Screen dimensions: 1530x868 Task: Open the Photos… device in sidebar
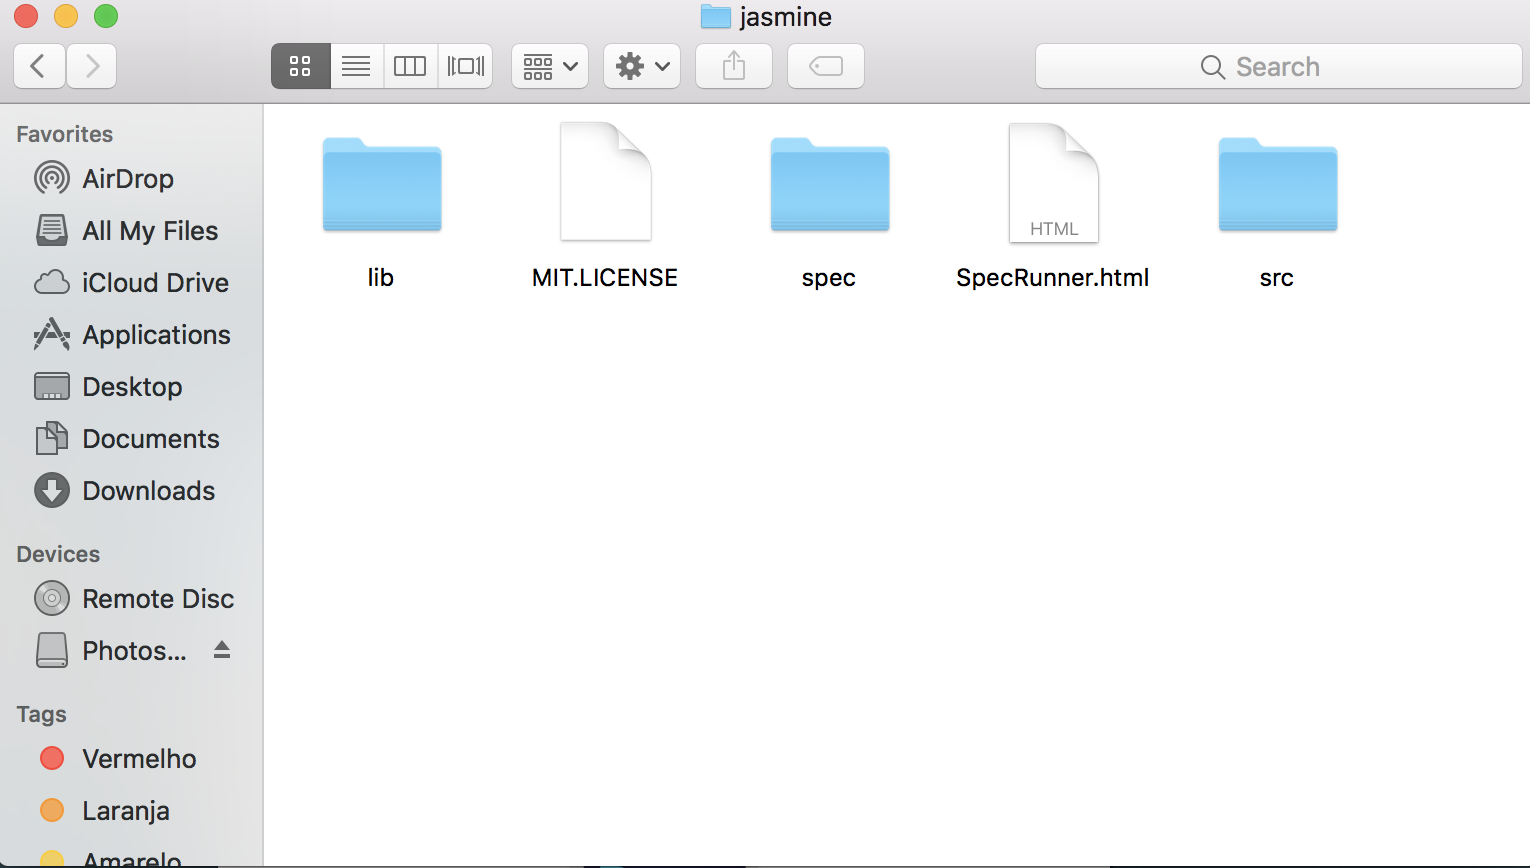coord(134,650)
